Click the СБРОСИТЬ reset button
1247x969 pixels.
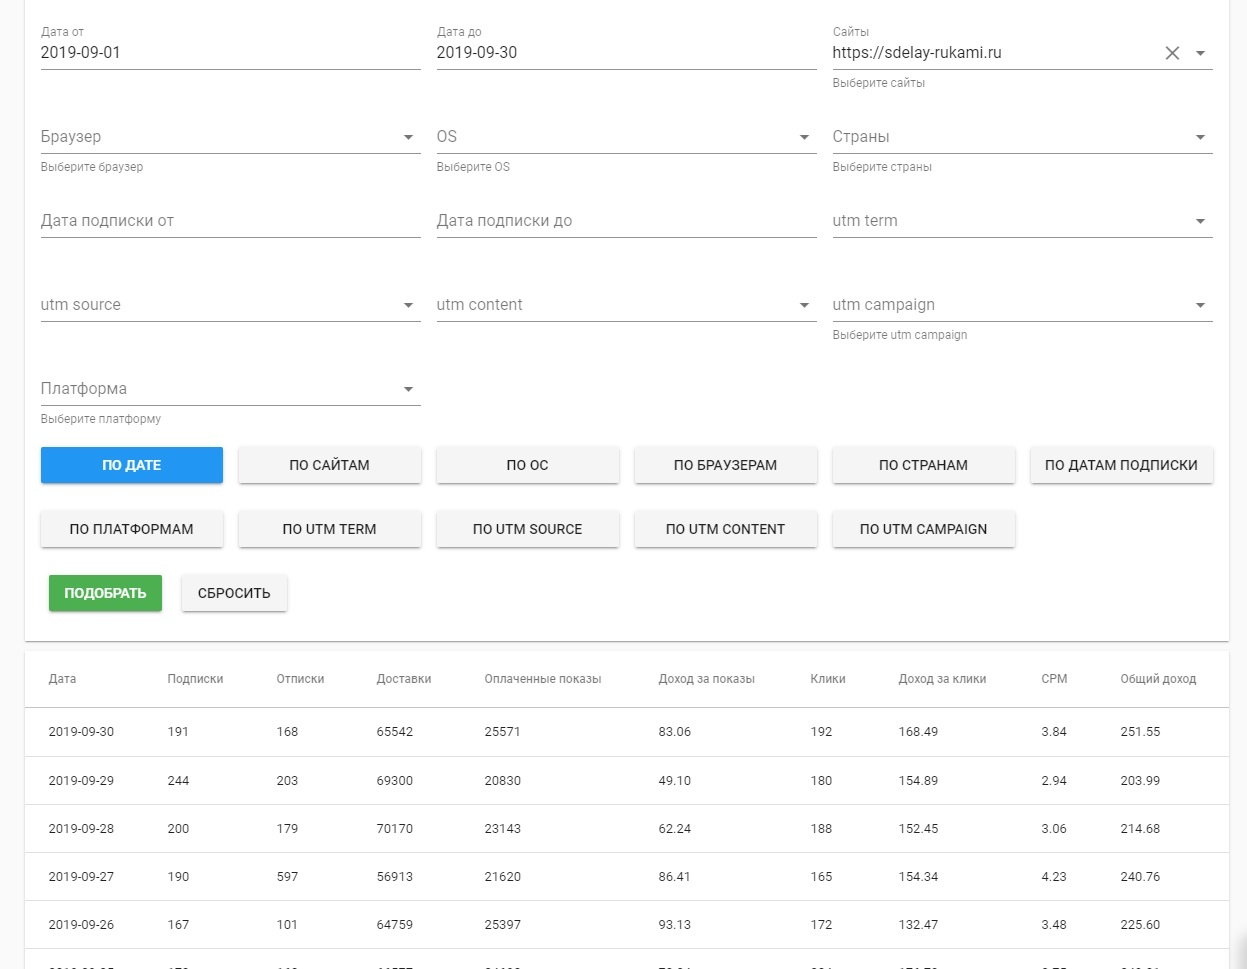click(x=234, y=593)
